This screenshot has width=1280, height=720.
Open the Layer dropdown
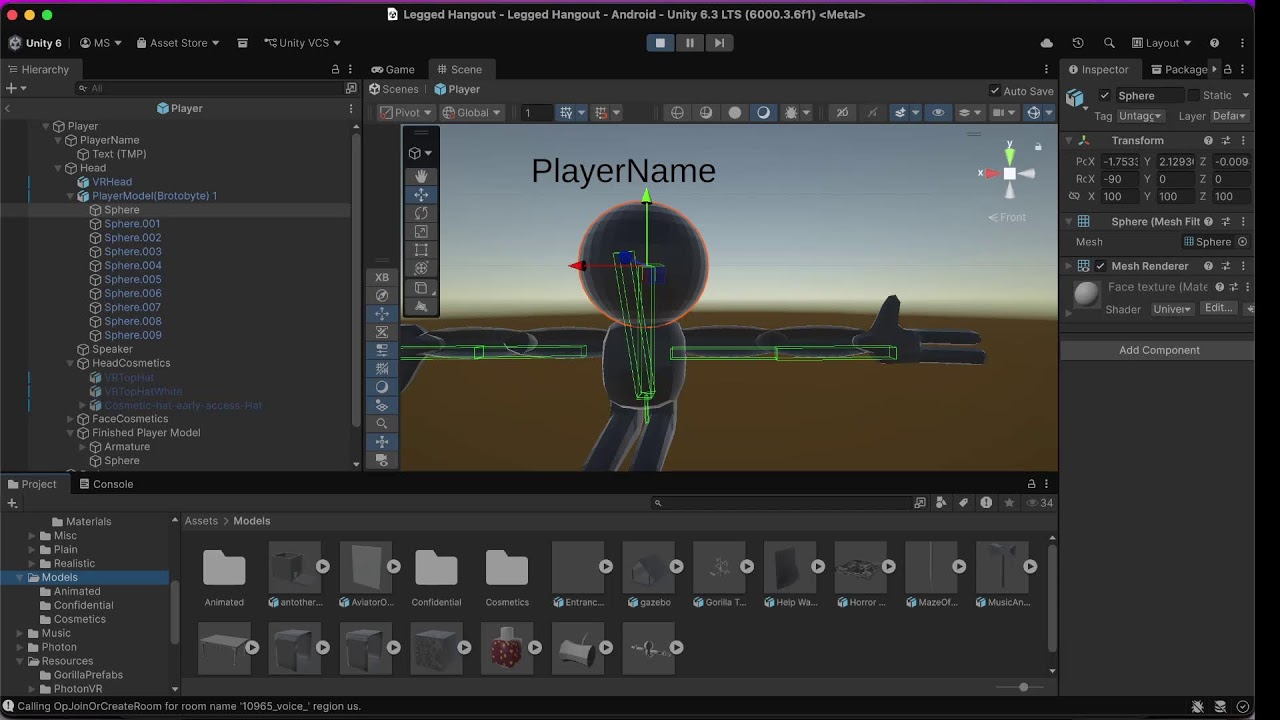[x=1229, y=116]
